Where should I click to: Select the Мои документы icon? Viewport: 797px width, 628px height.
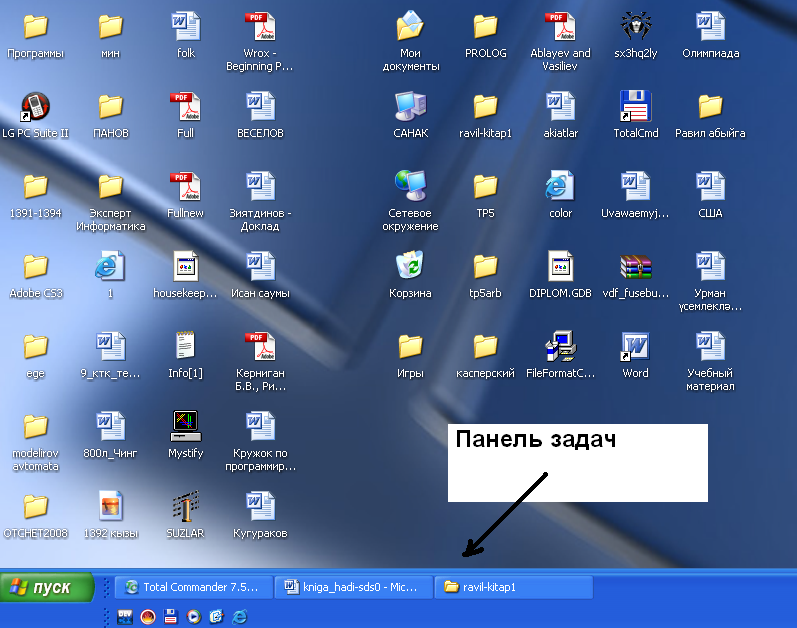tap(410, 26)
